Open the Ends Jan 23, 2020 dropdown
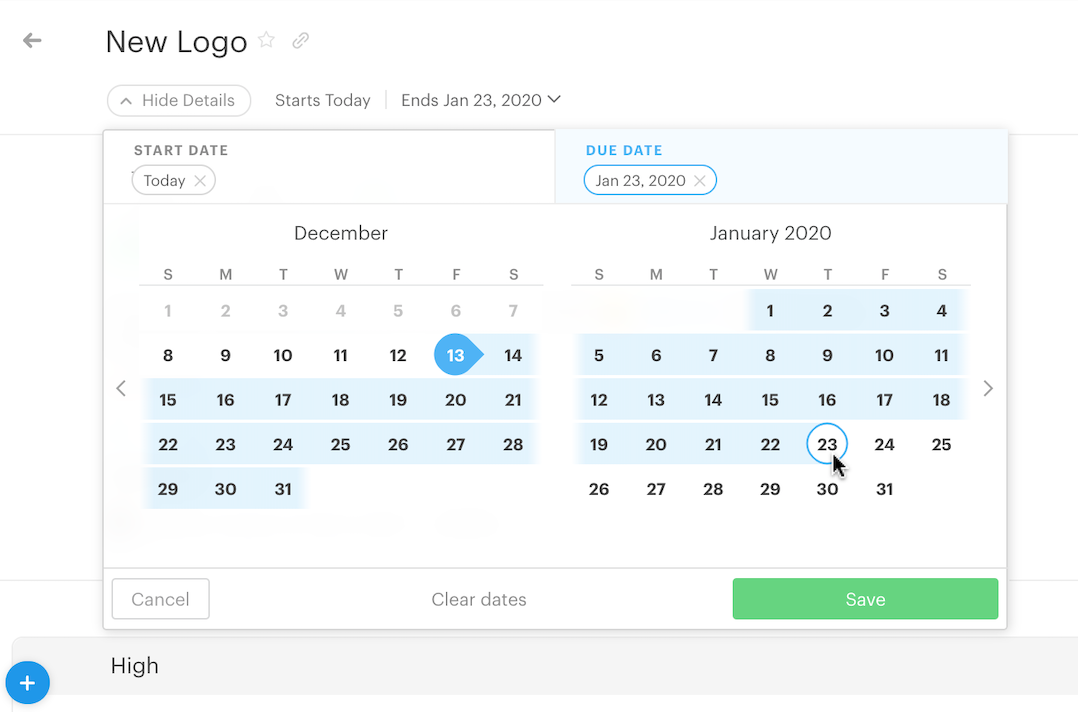This screenshot has height=712, width=1078. tap(481, 100)
